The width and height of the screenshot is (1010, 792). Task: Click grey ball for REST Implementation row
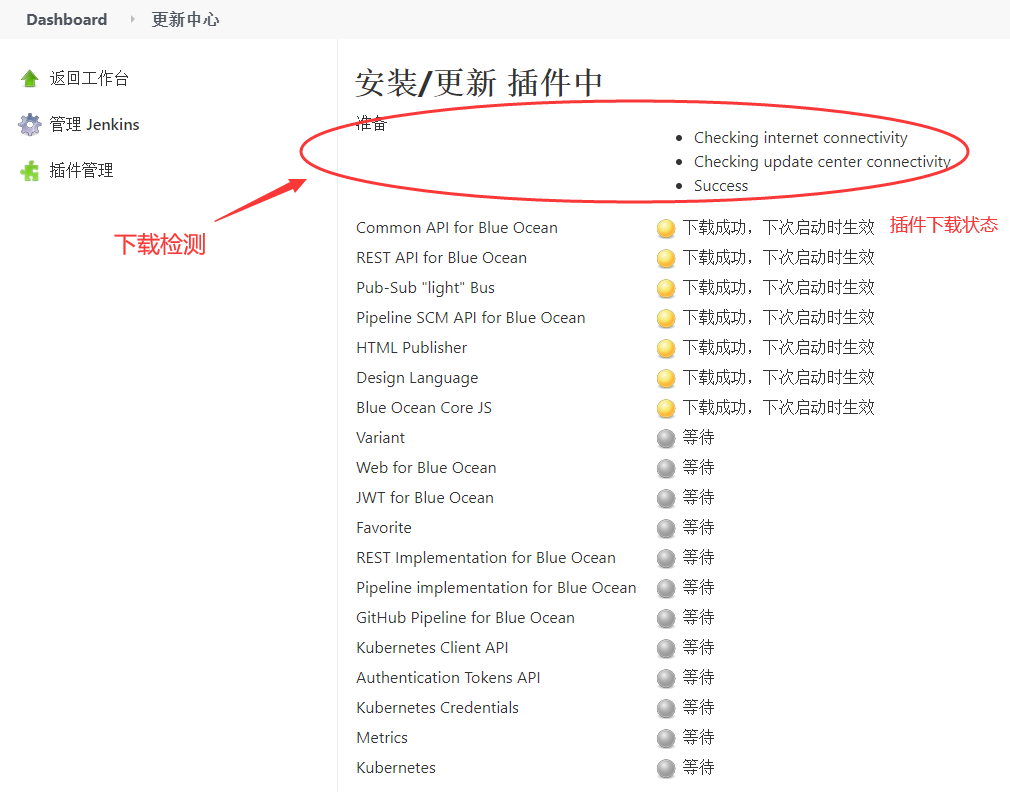pyautogui.click(x=666, y=558)
